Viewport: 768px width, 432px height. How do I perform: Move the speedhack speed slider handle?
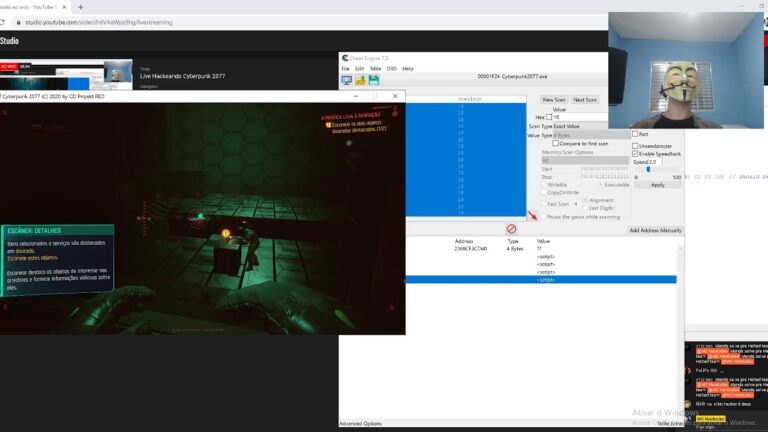[x=648, y=169]
